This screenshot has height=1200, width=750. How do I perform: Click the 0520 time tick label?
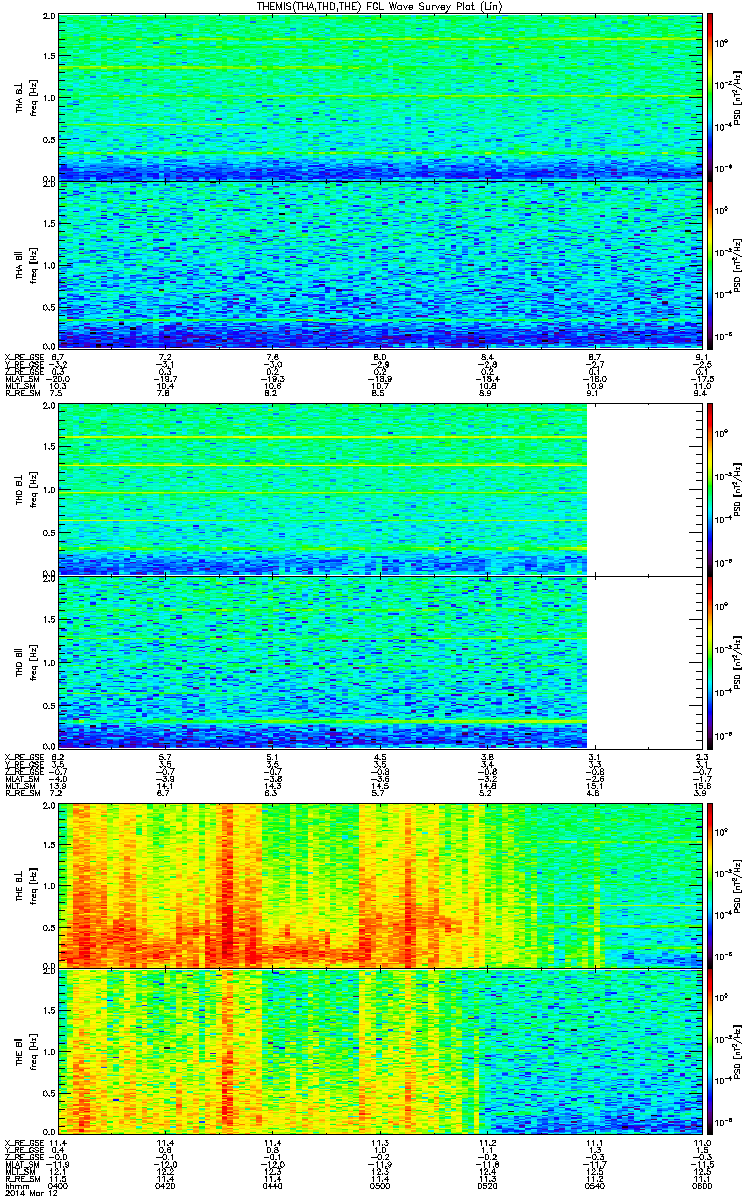[487, 1186]
